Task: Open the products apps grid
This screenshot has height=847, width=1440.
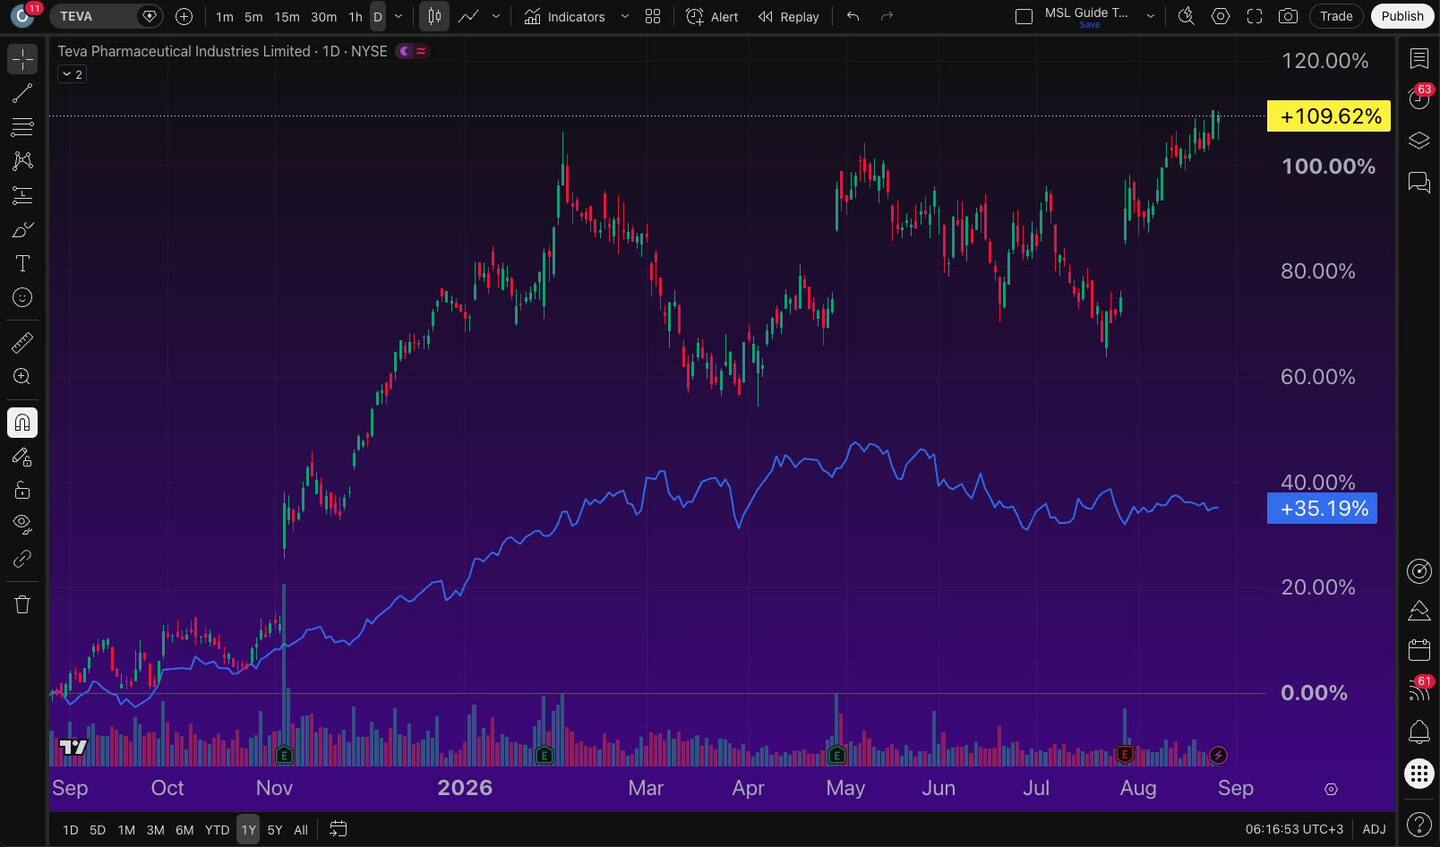Action: coord(1419,773)
